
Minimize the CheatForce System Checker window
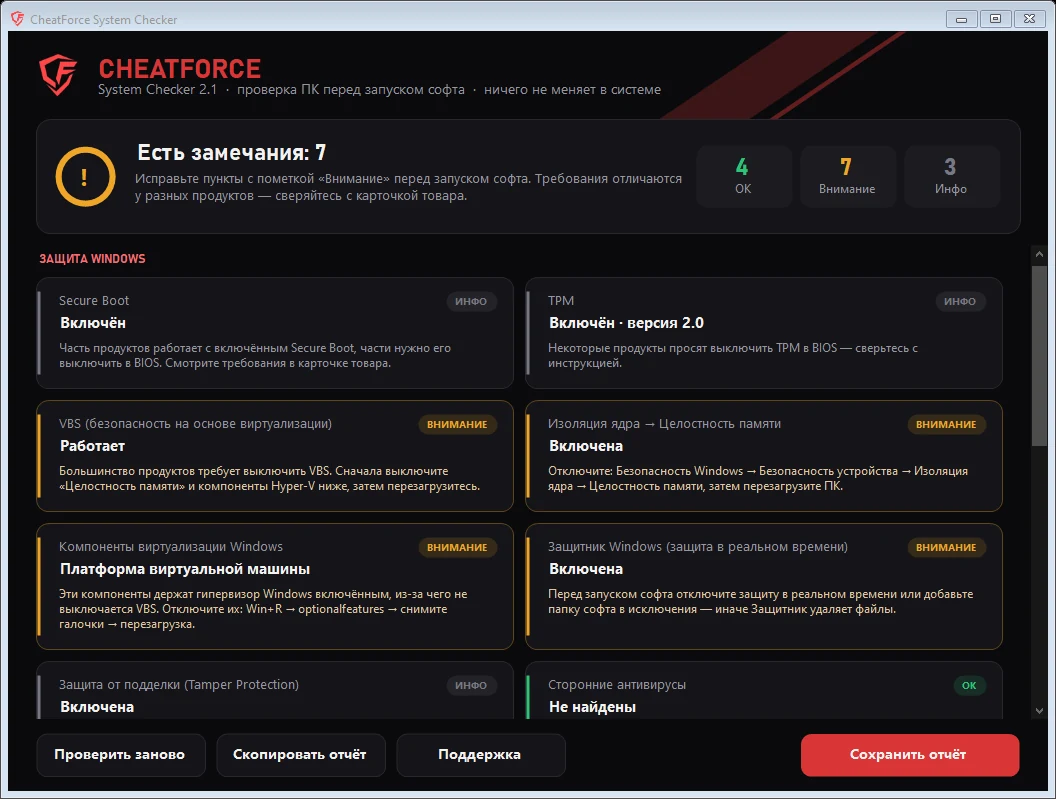(x=961, y=19)
